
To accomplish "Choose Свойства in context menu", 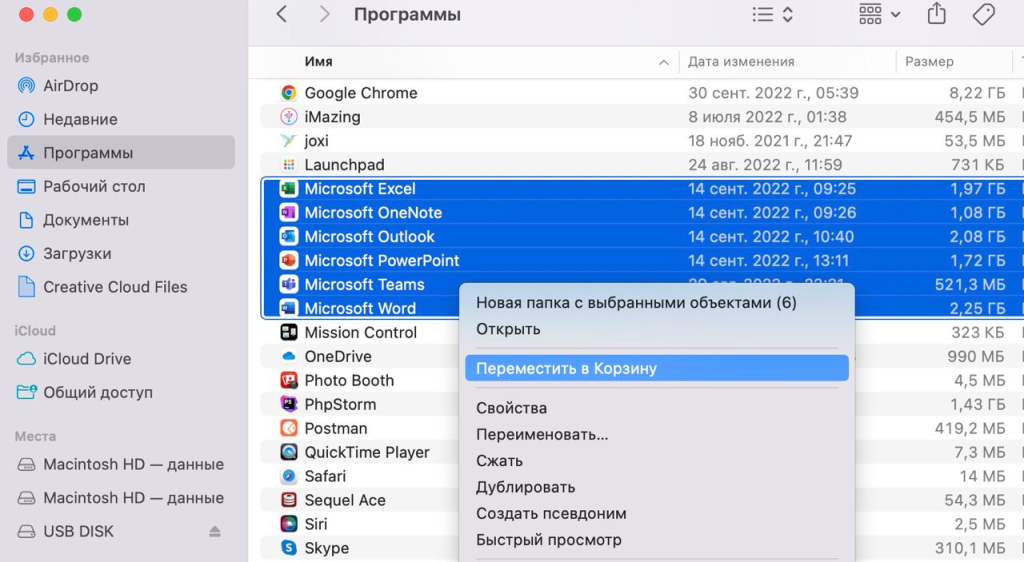I will [511, 408].
